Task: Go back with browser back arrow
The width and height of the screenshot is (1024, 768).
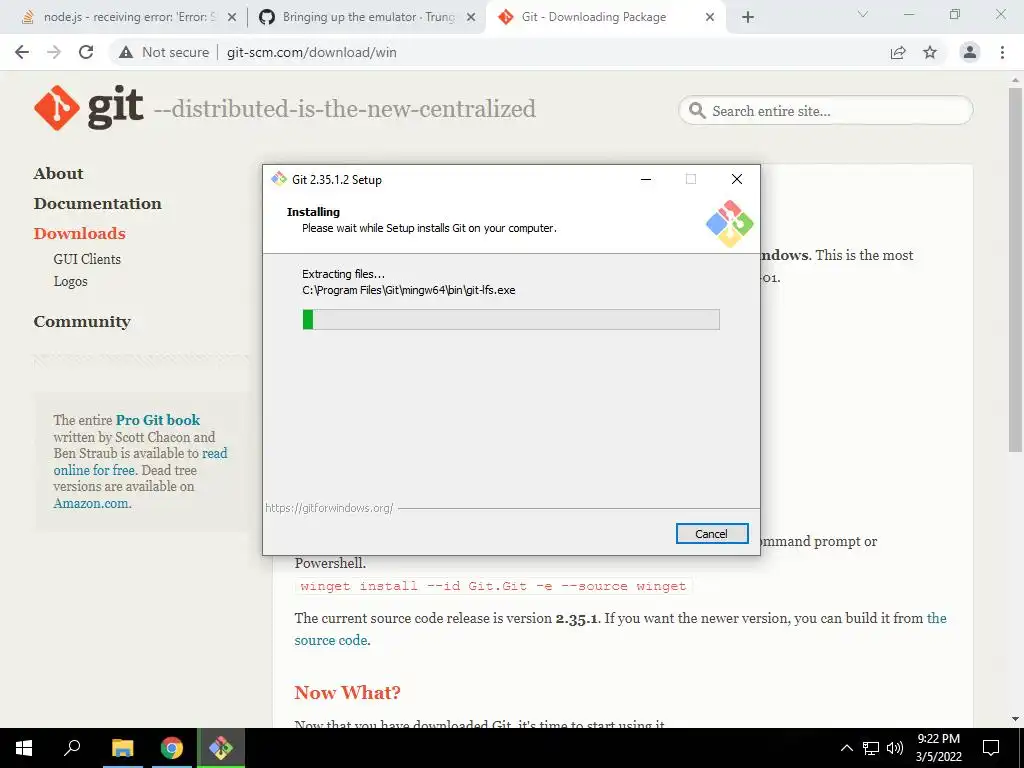Action: coord(22,52)
